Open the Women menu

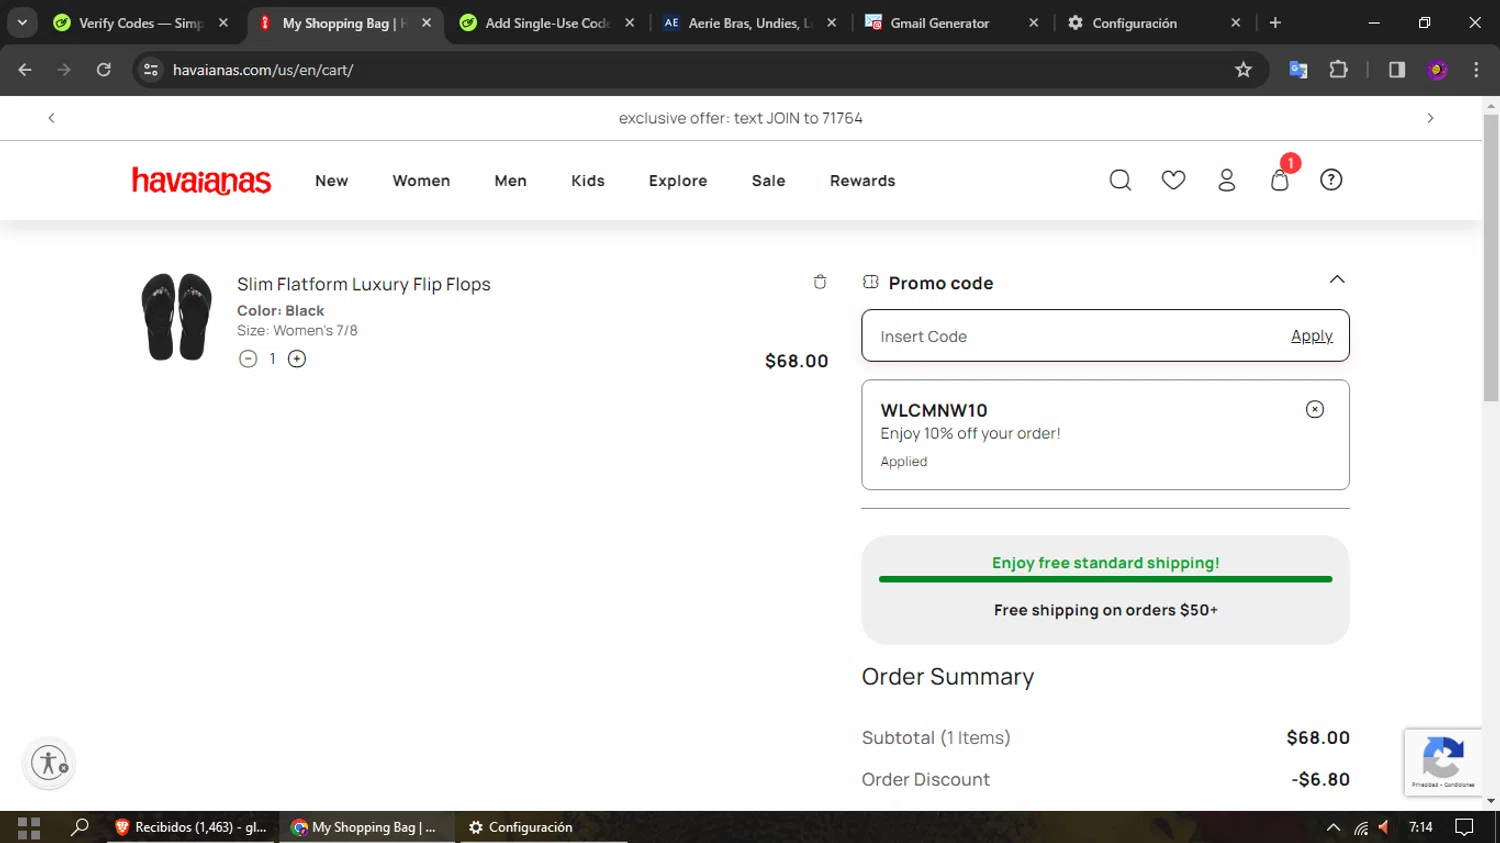[x=421, y=181]
